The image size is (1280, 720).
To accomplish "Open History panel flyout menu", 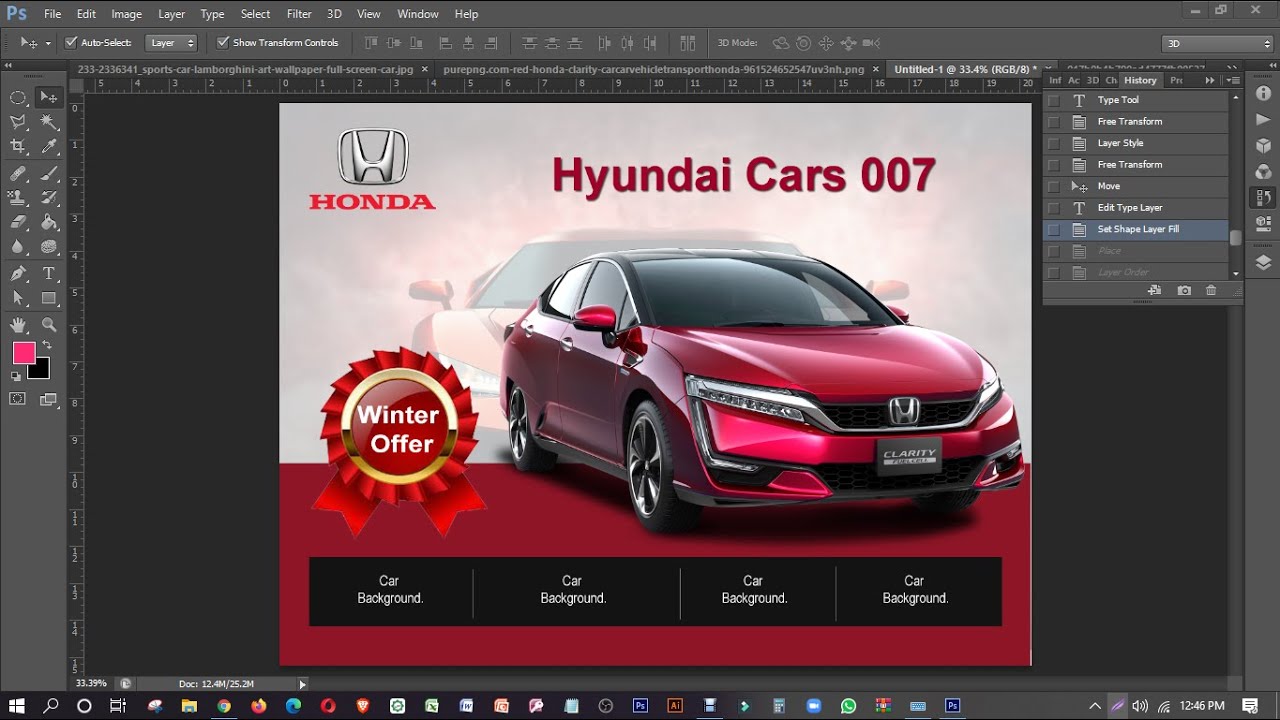I will (1232, 80).
